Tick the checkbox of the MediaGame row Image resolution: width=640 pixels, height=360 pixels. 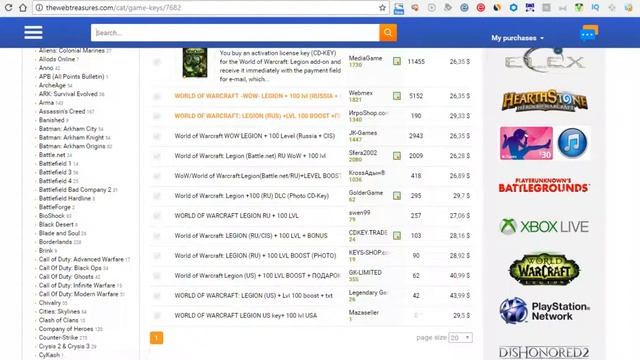pos(157,62)
